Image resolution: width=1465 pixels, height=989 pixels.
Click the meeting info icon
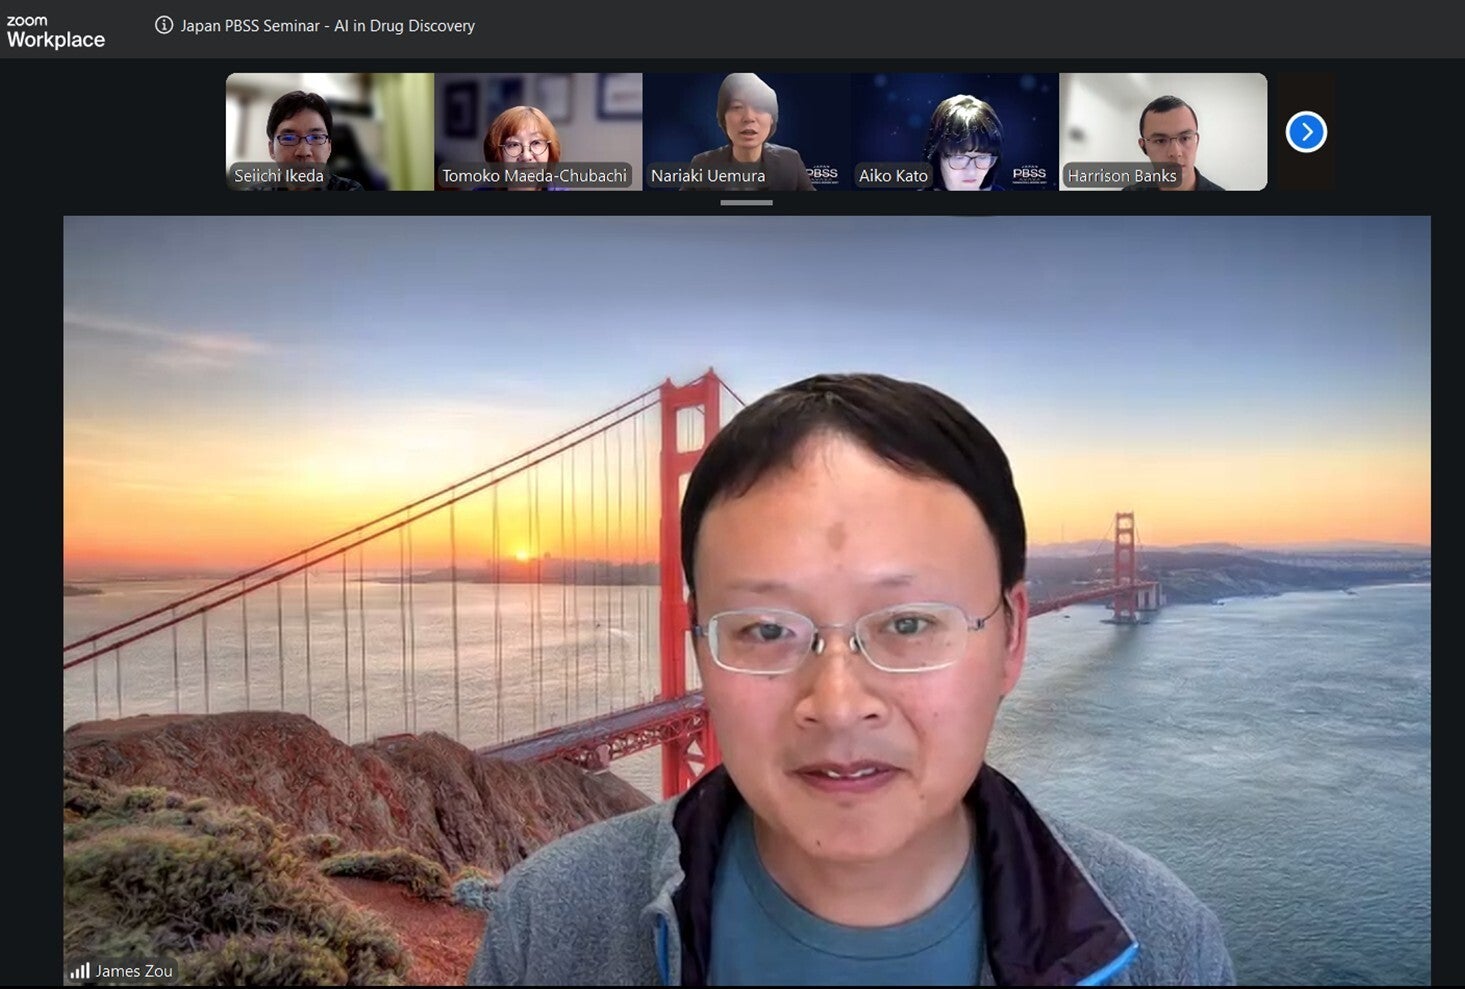[x=164, y=25]
